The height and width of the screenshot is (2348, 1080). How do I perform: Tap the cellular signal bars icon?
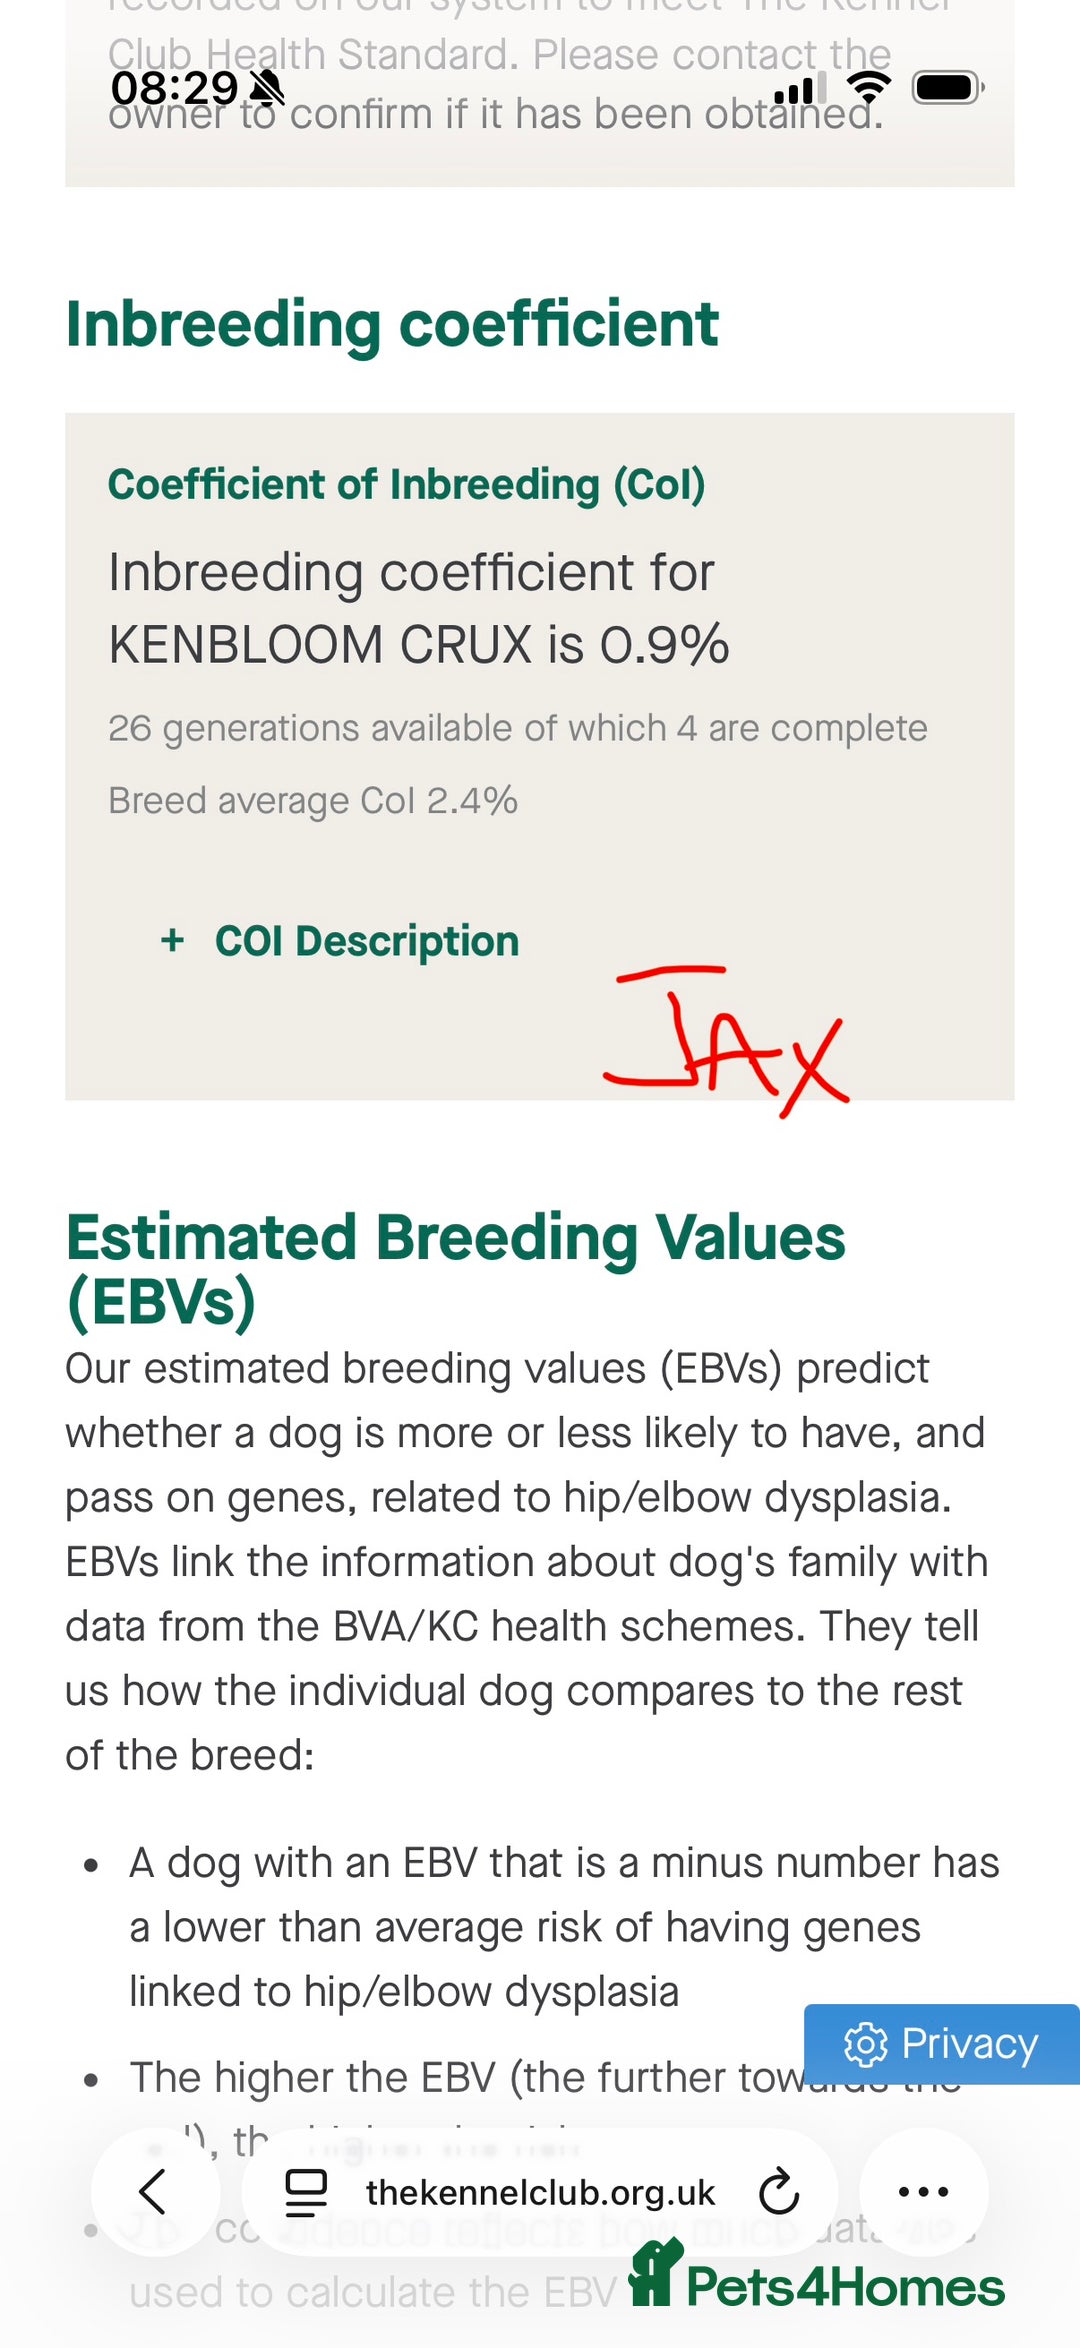point(799,90)
